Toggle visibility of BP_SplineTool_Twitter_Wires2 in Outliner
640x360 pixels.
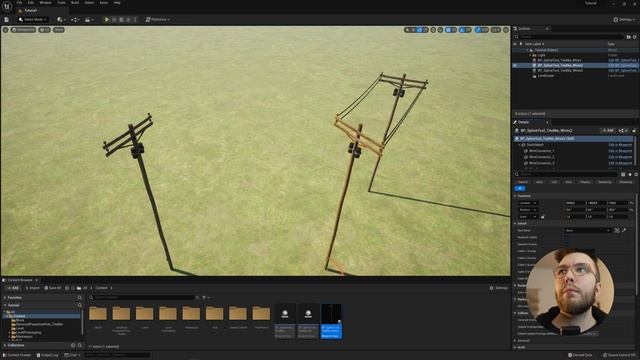[x=515, y=65]
